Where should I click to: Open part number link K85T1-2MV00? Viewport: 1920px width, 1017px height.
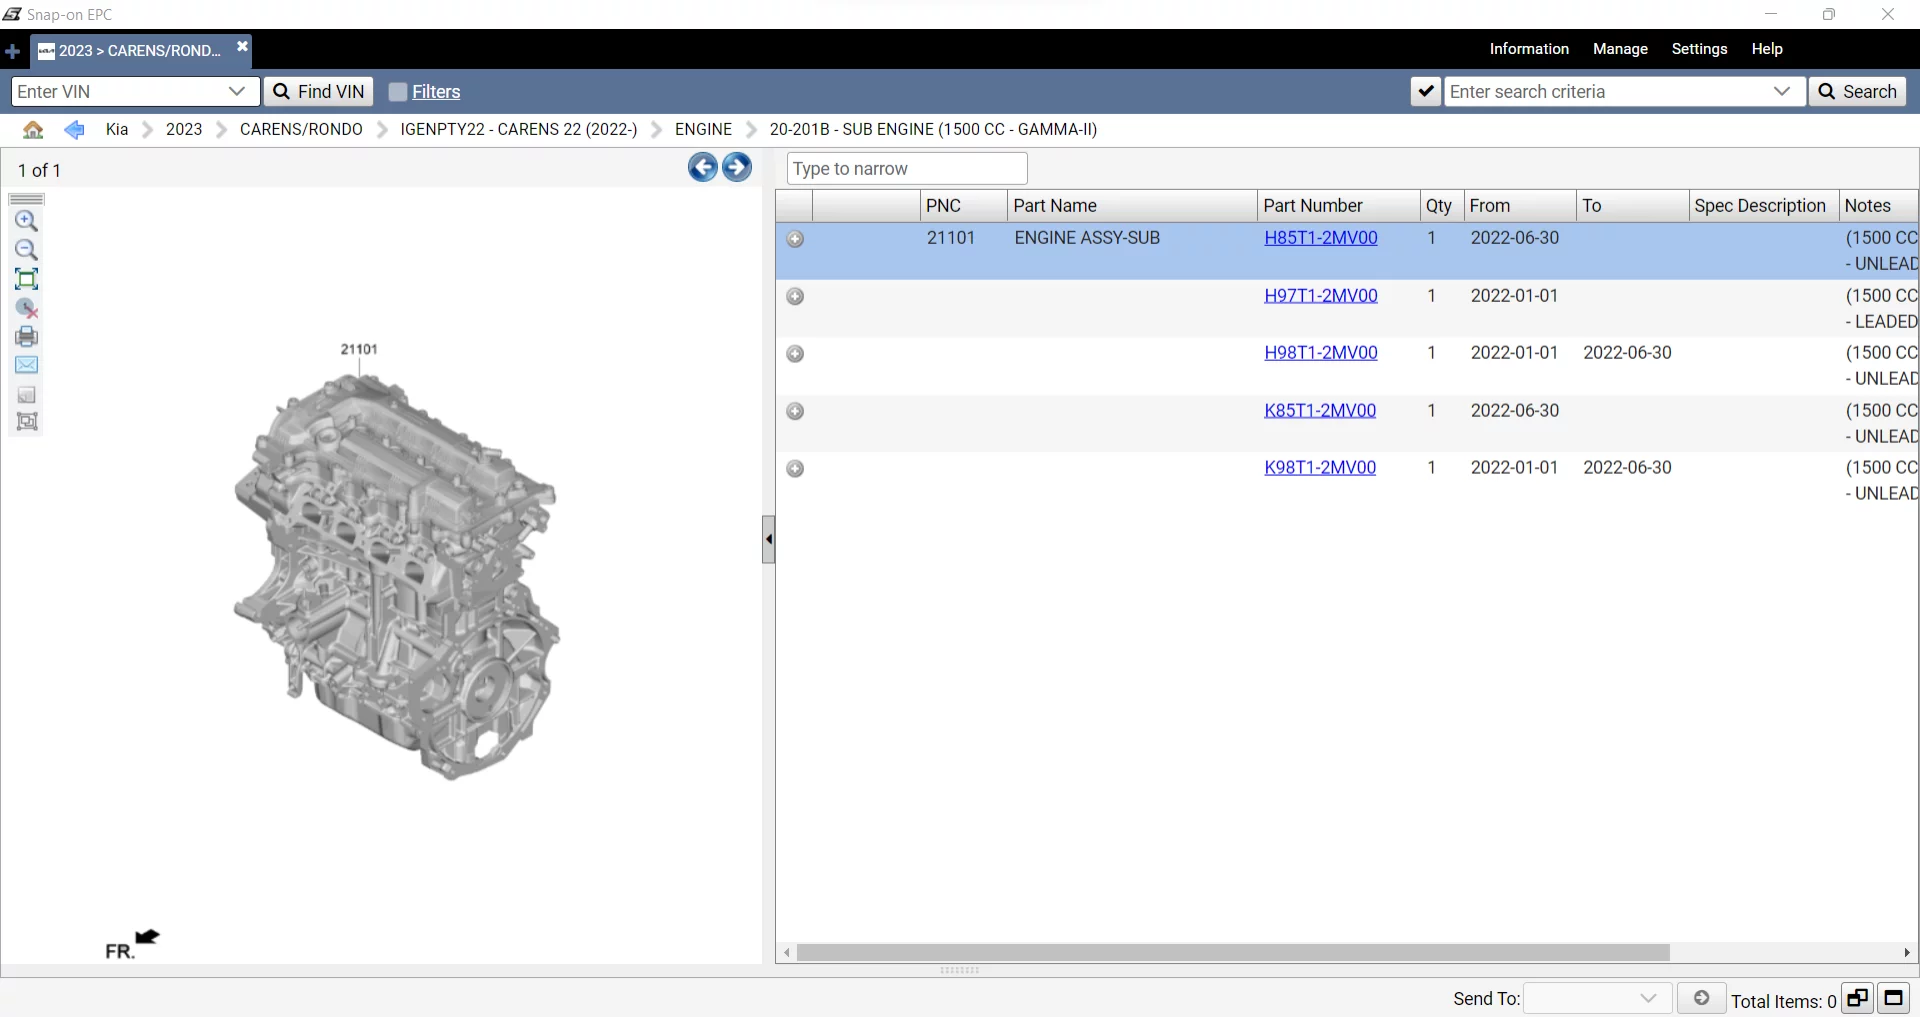pyautogui.click(x=1319, y=410)
